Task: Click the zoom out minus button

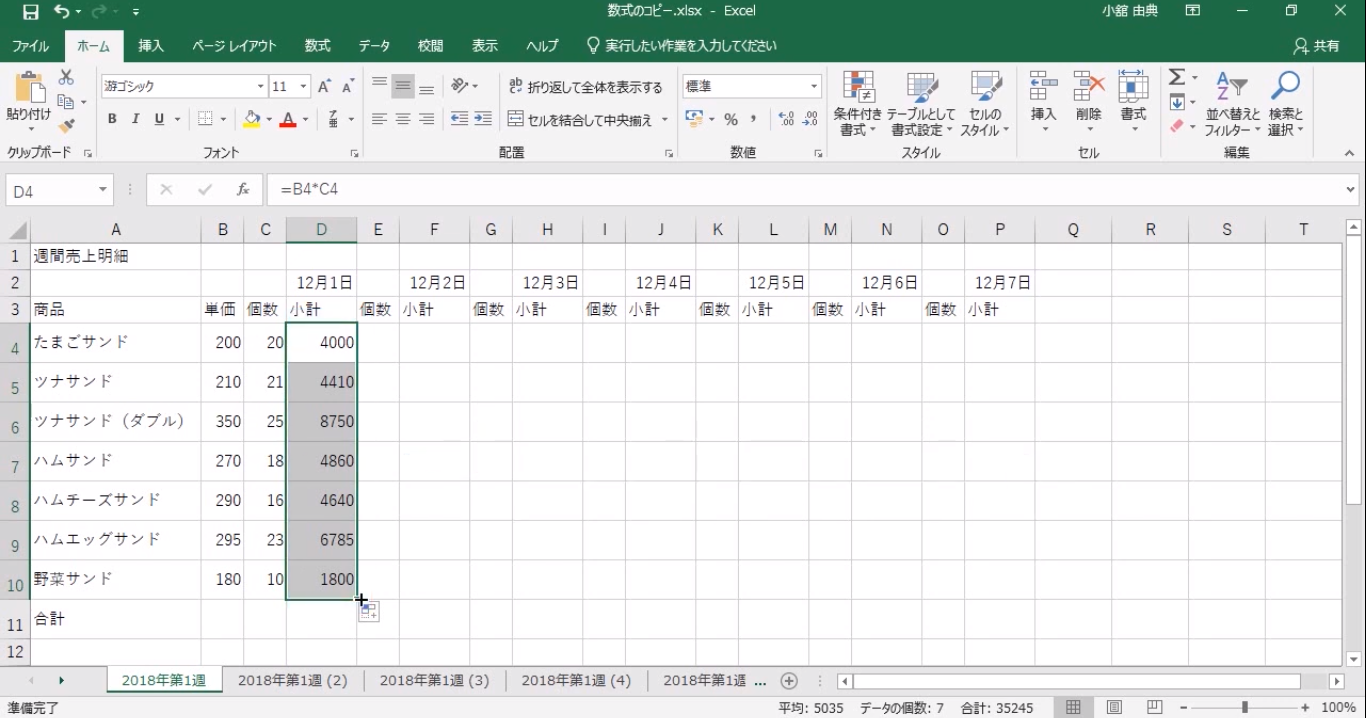Action: [x=1185, y=707]
